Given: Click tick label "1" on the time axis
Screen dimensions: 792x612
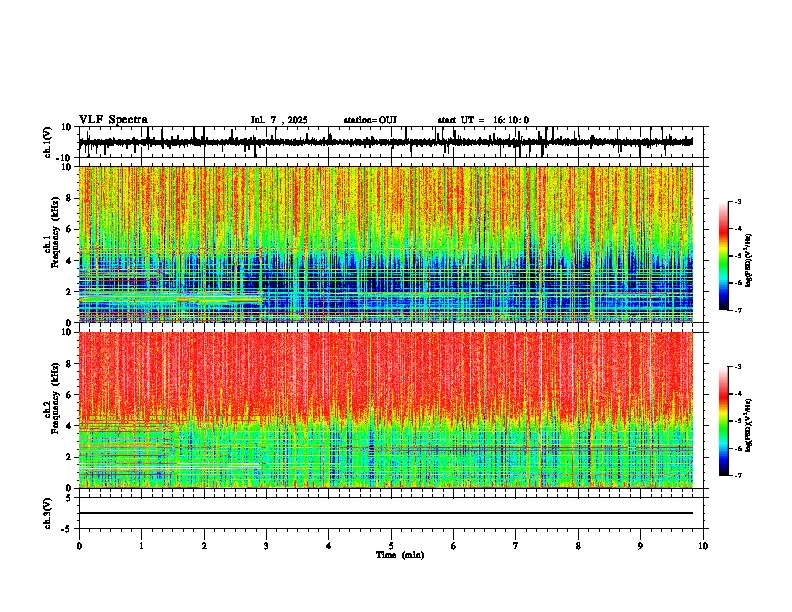Looking at the screenshot, I should [x=141, y=546].
